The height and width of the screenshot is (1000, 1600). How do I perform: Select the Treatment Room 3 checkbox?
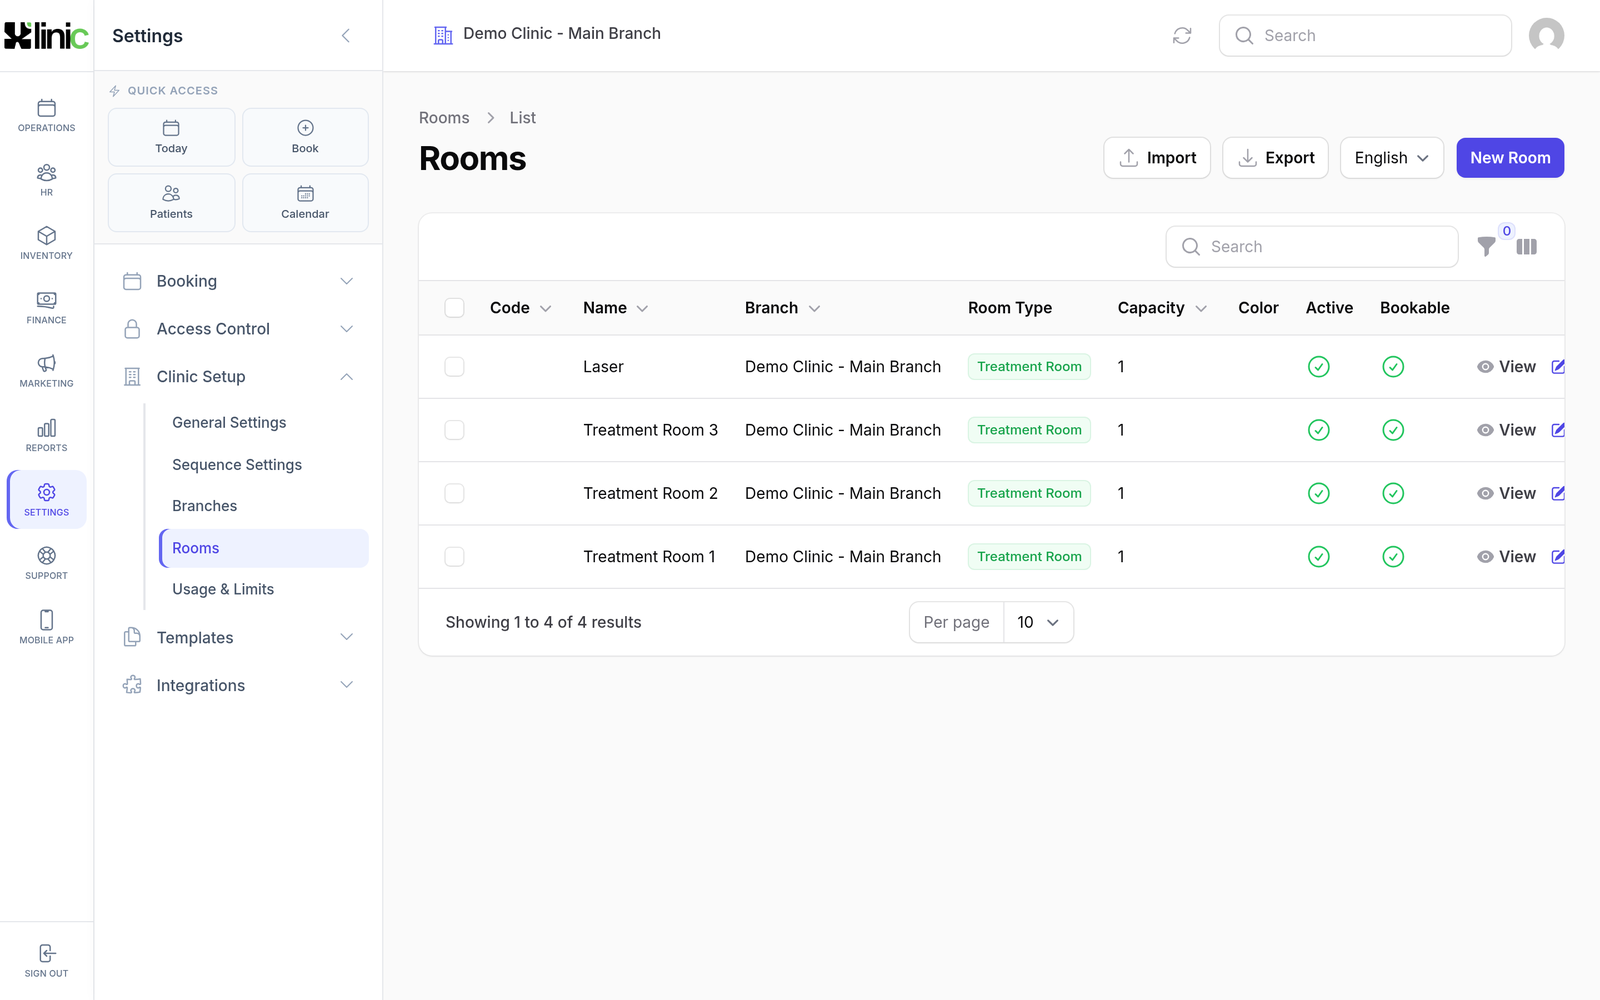(454, 430)
